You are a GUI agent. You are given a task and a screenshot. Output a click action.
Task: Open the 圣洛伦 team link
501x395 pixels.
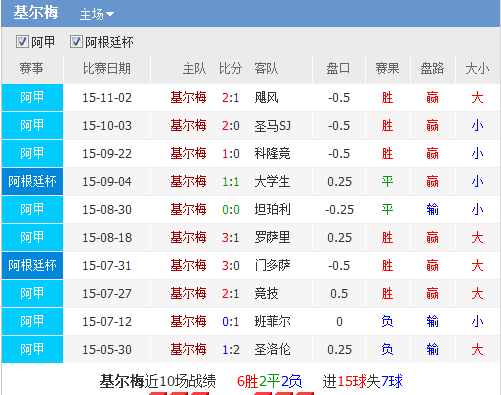pyautogui.click(x=272, y=350)
